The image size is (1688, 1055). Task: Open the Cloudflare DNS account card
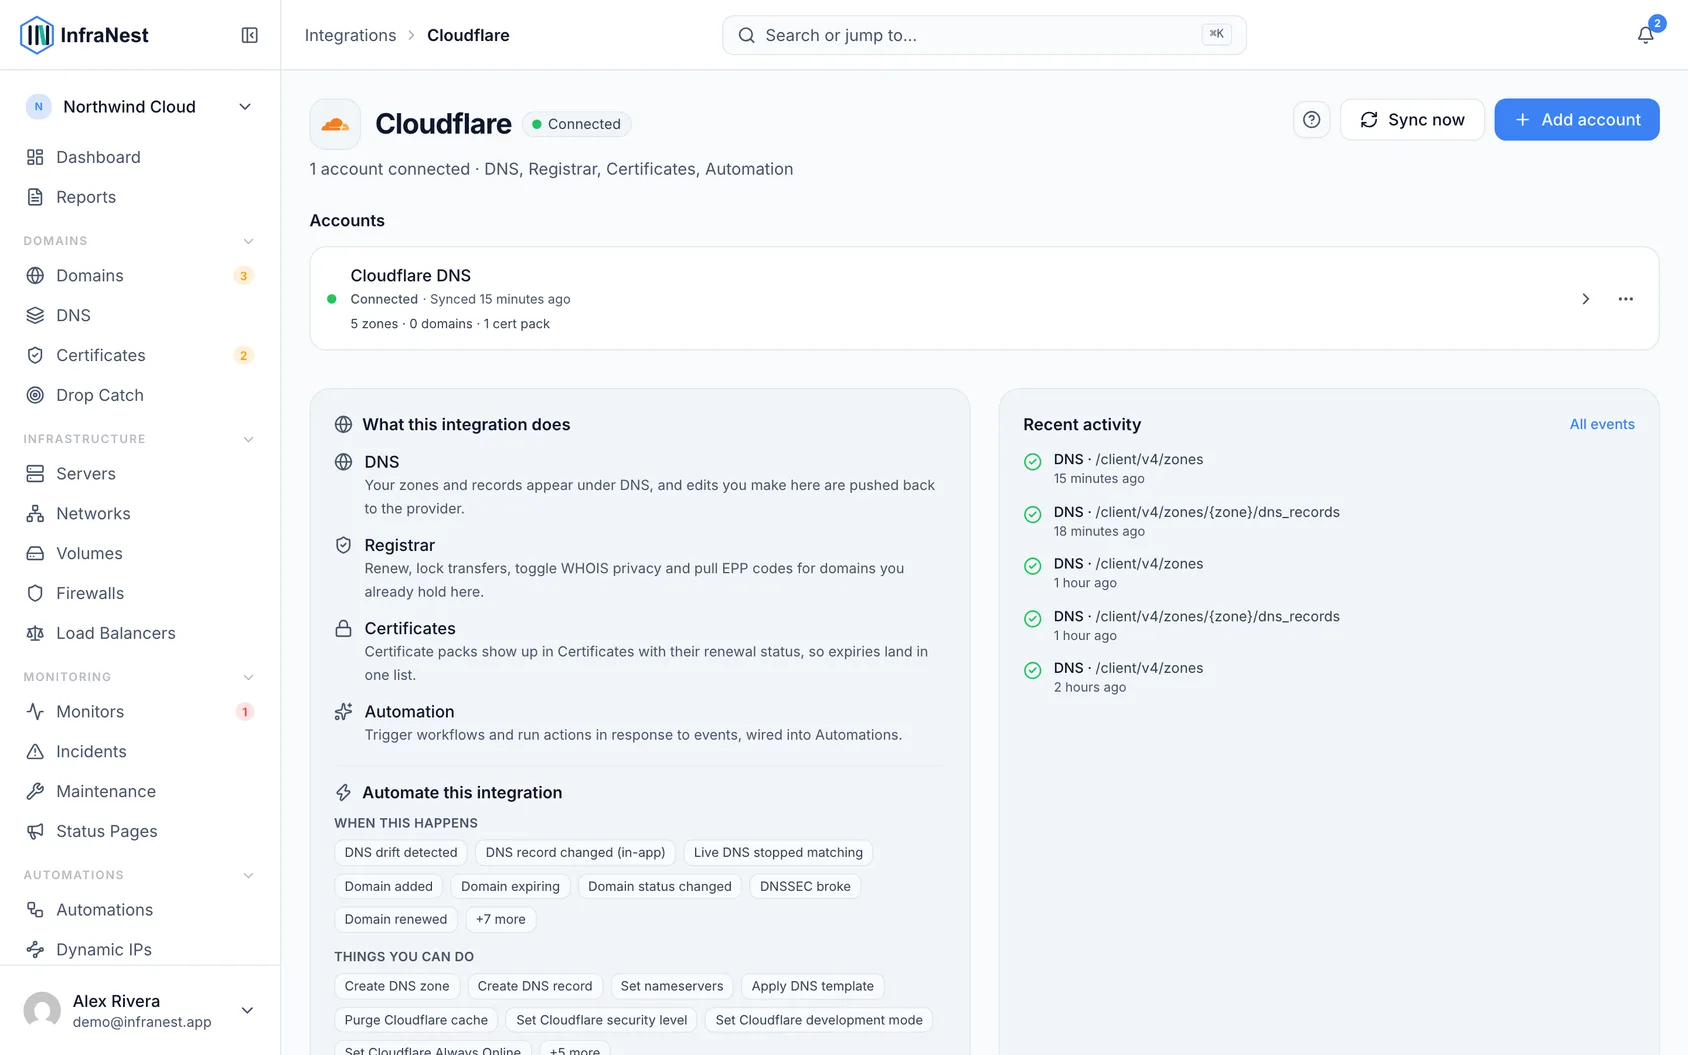[x=984, y=299]
